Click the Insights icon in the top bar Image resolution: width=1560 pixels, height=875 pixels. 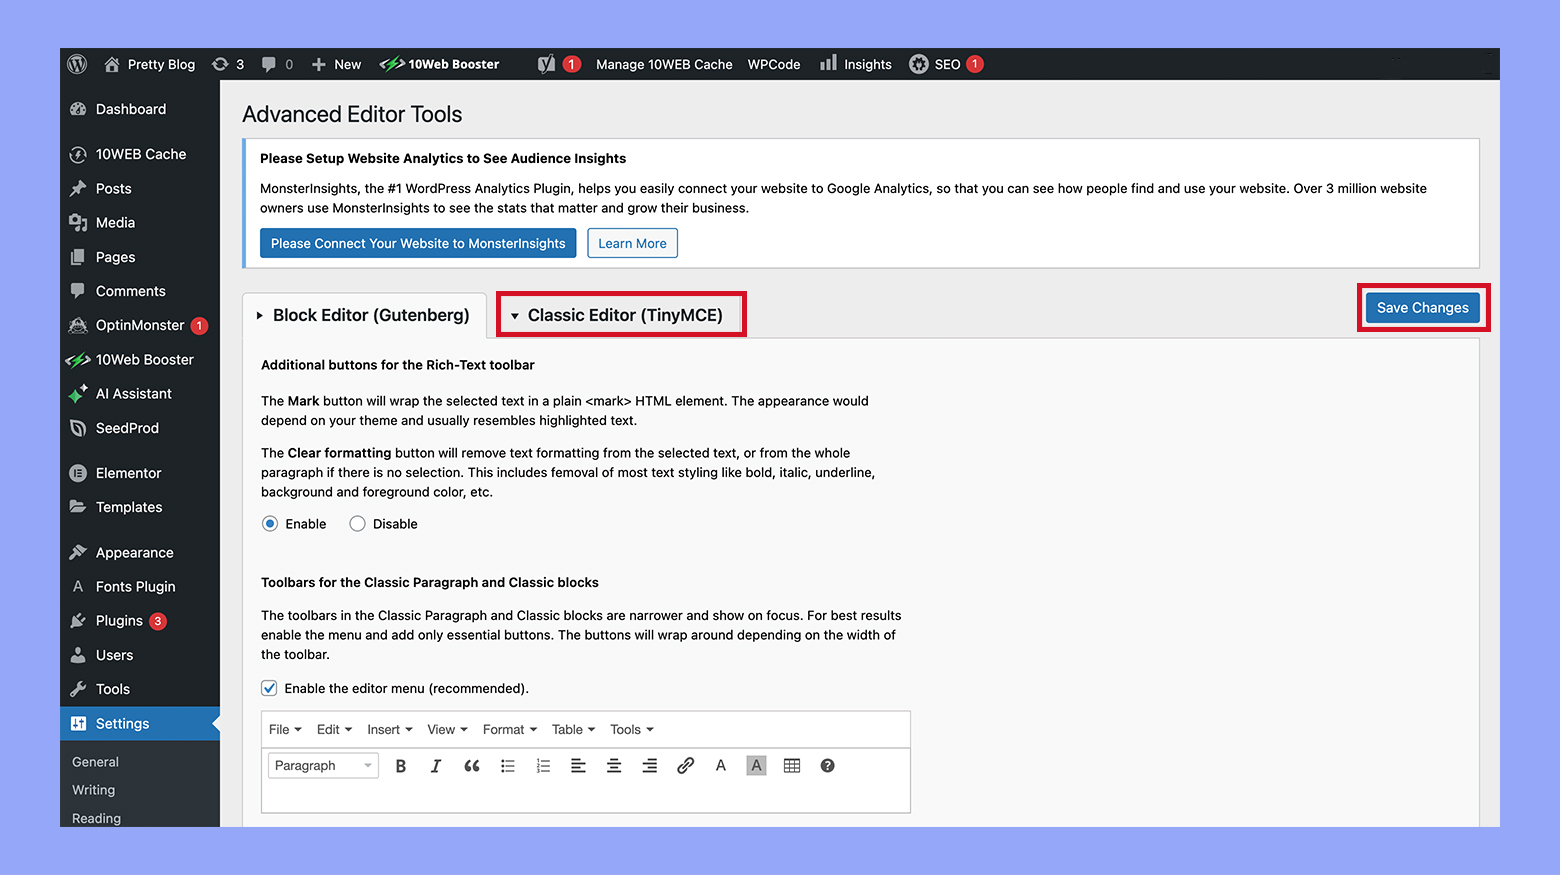pyautogui.click(x=830, y=63)
